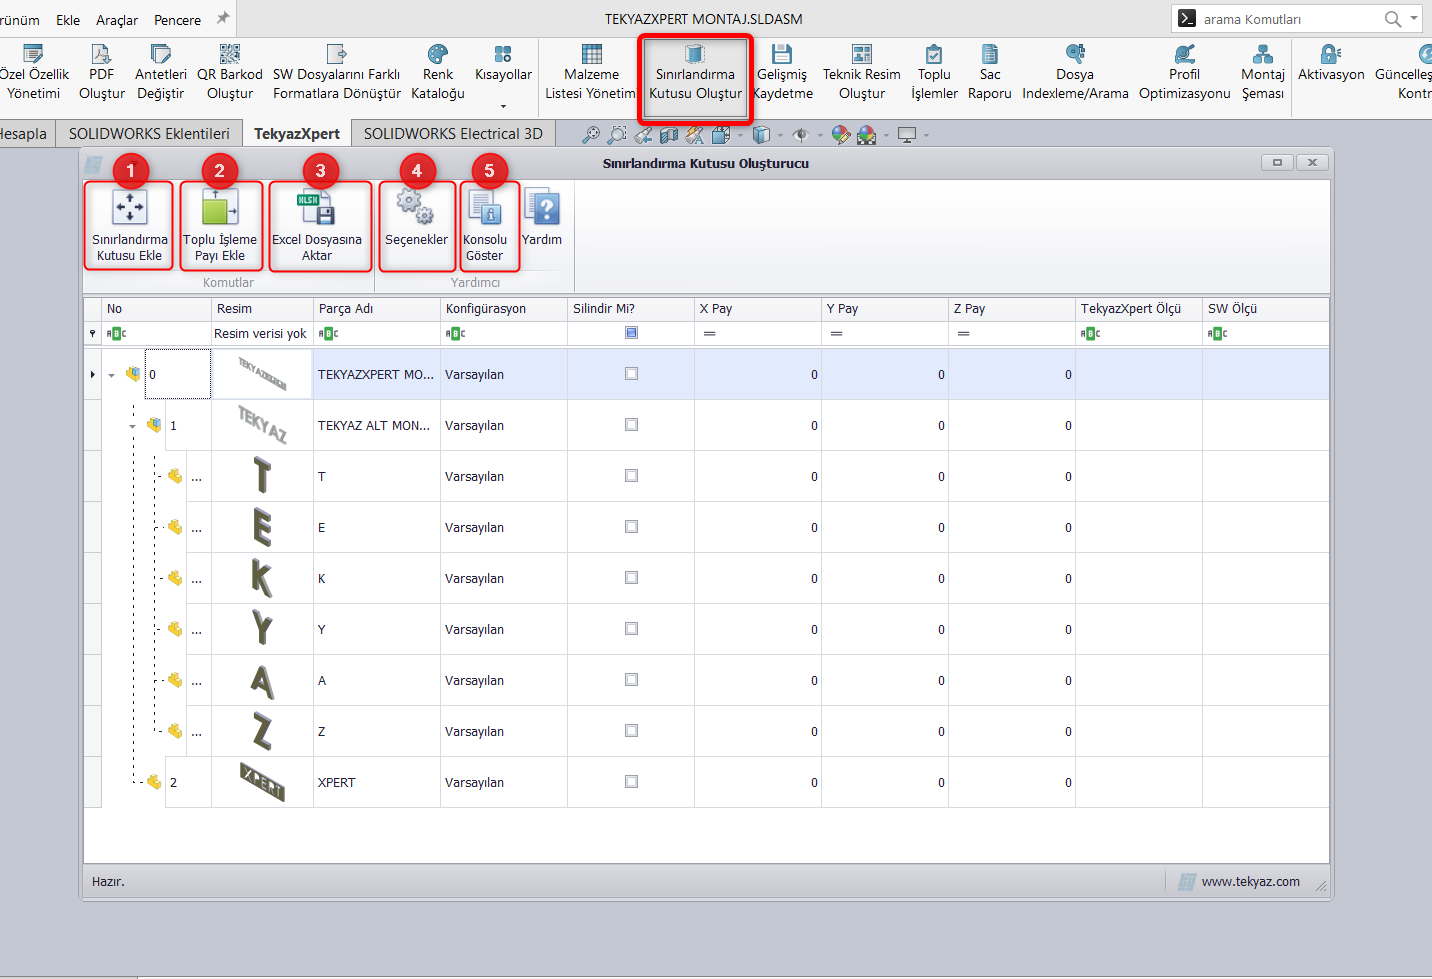Check Silindir Mi box for part Y
Image resolution: width=1432 pixels, height=979 pixels.
tap(631, 629)
